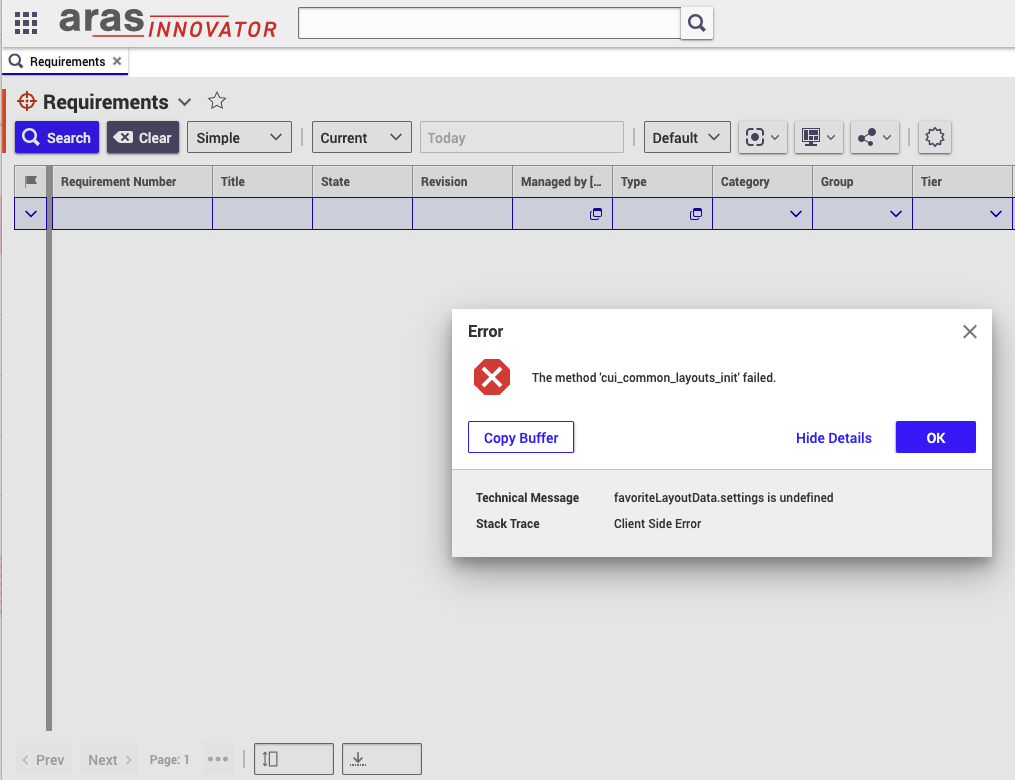Expand the Tier filter dropdown
1015x780 pixels.
[x=996, y=214]
